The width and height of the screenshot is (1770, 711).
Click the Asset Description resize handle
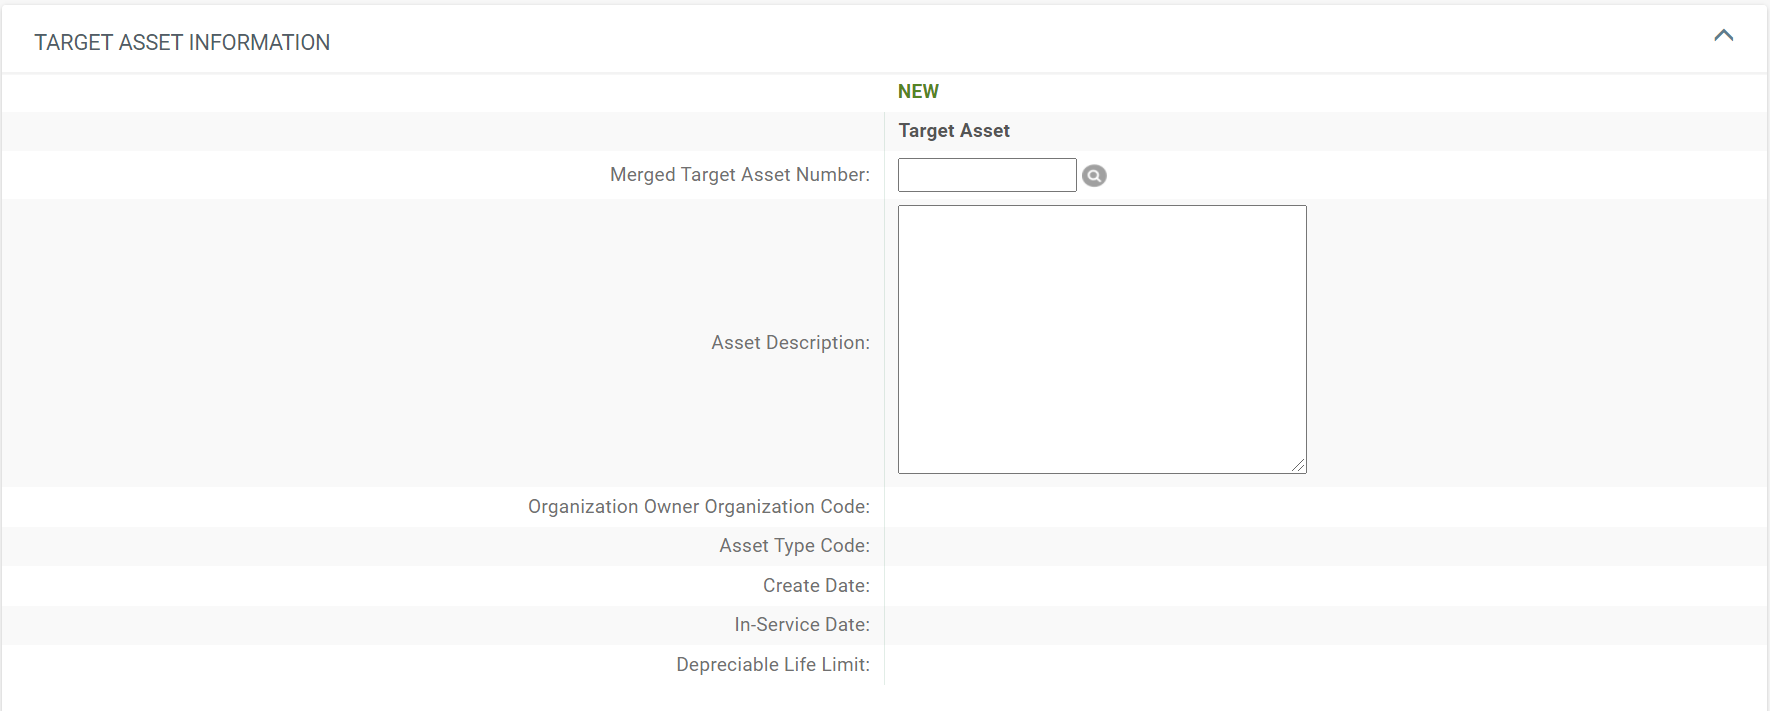click(1298, 465)
